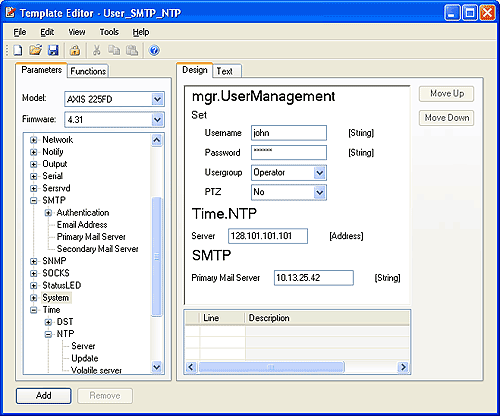Expand the Network tree node
The height and width of the screenshot is (416, 500).
[x=33, y=140]
